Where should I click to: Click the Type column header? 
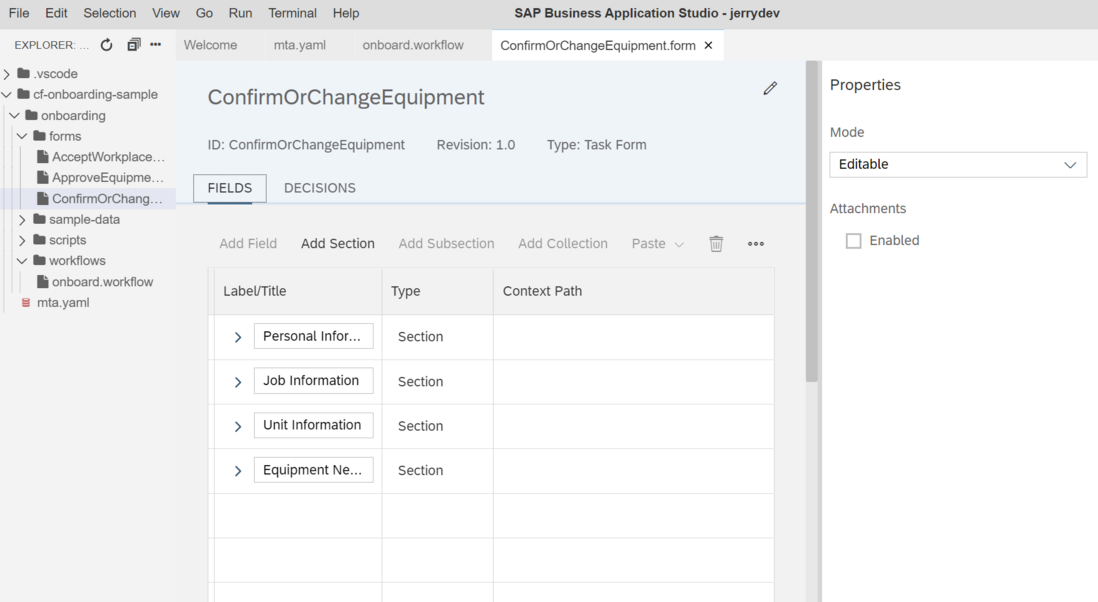click(405, 291)
